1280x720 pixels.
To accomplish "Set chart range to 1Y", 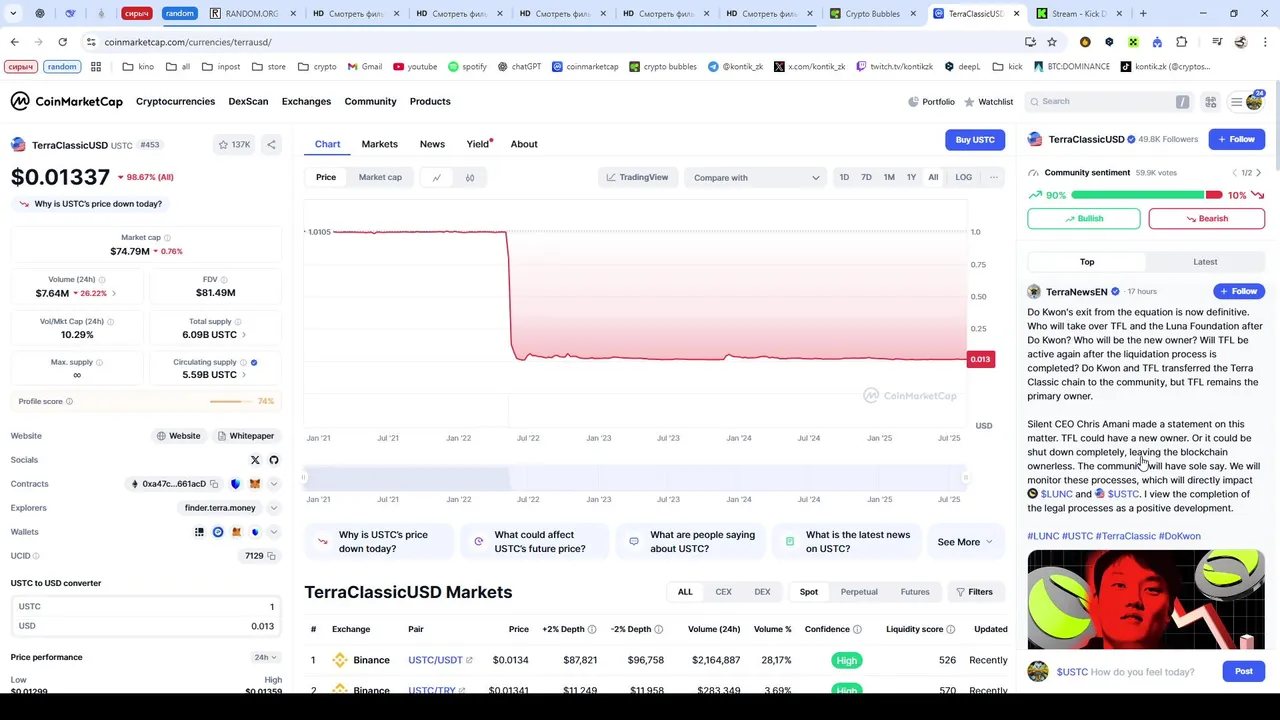I will 911,177.
